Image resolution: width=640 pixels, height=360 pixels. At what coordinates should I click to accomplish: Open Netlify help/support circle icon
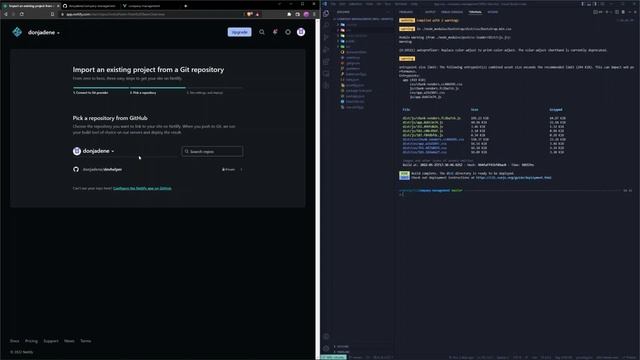(288, 32)
